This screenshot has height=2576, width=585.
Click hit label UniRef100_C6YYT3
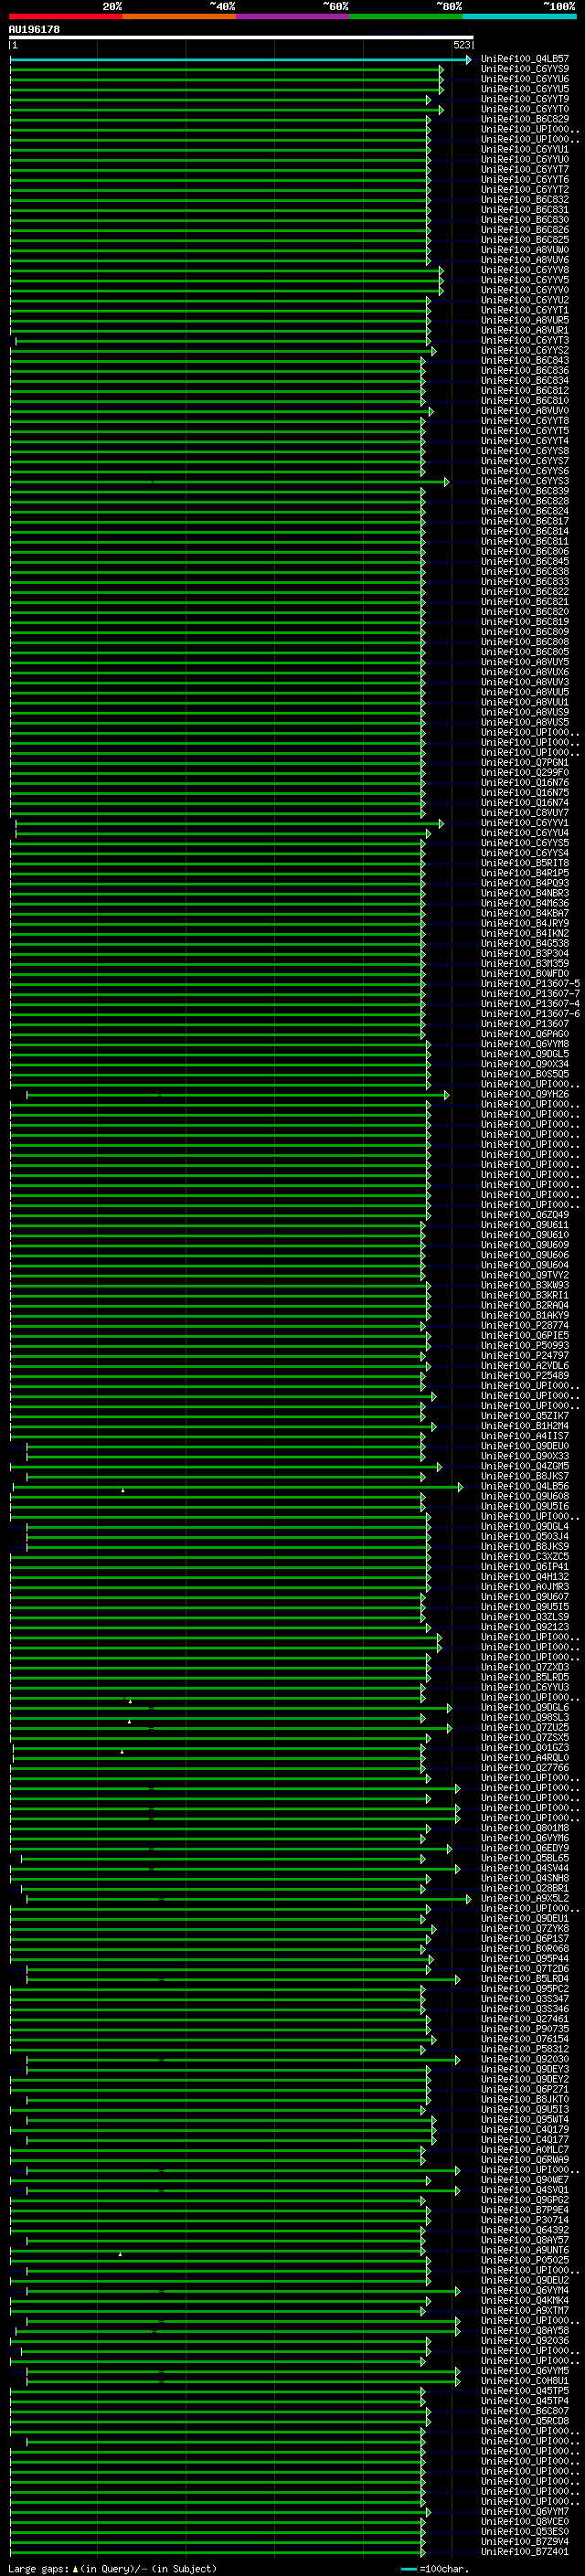click(525, 340)
